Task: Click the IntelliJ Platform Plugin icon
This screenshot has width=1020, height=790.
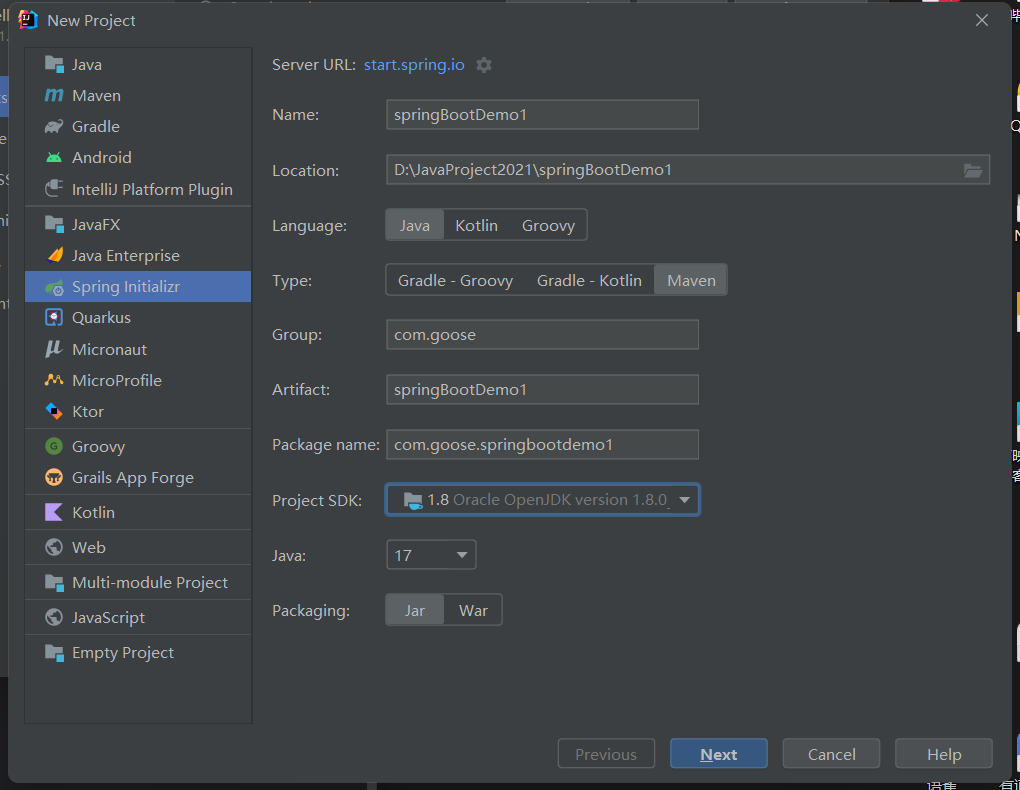Action: click(x=54, y=189)
